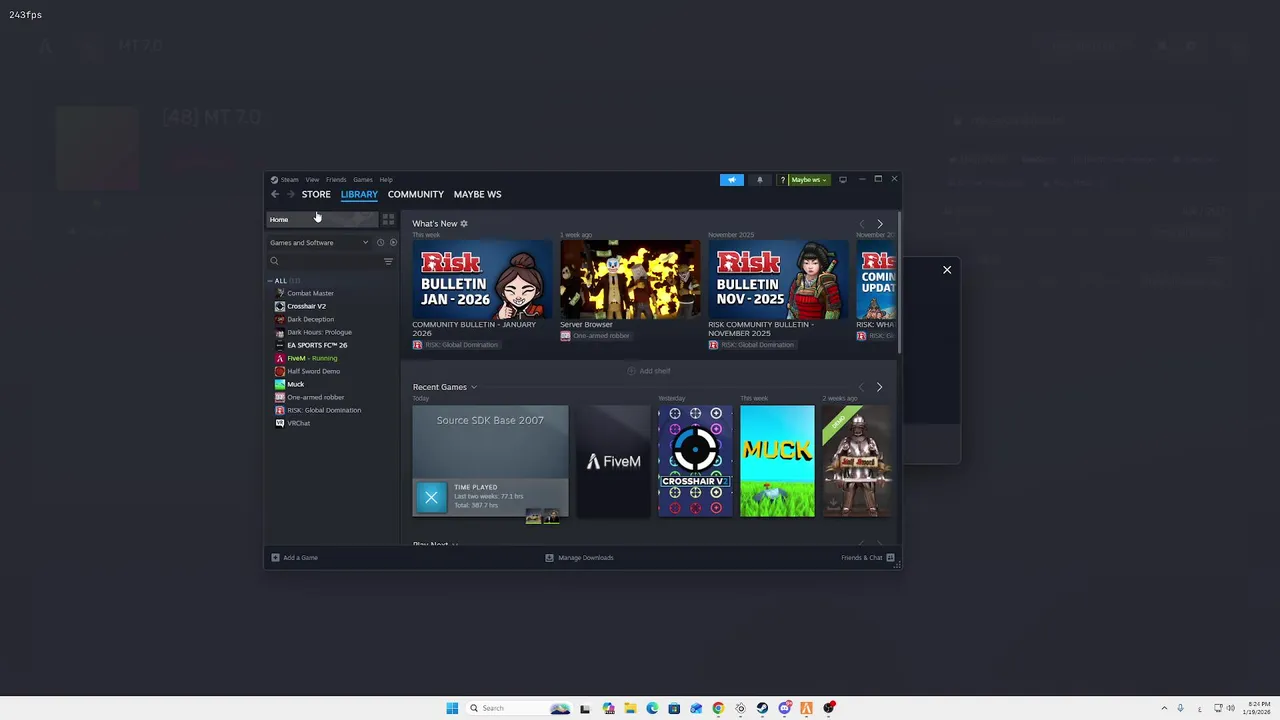The height and width of the screenshot is (720, 1280).
Task: Open the Crosshair V2 recent game card
Action: pyautogui.click(x=695, y=461)
